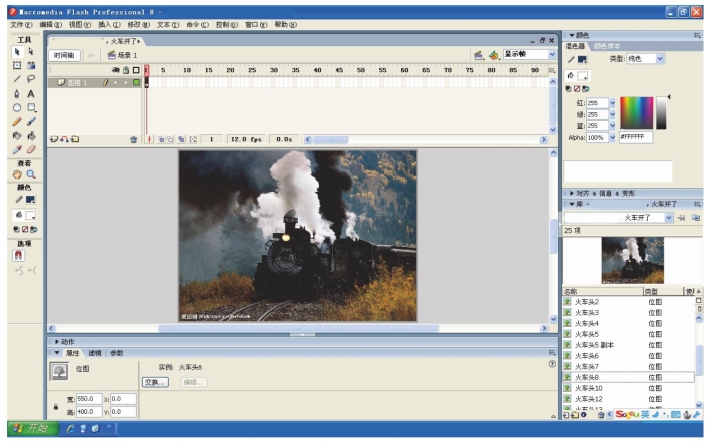The height and width of the screenshot is (447, 722).
Task: Toggle show all layers as outlines
Action: click(136, 70)
